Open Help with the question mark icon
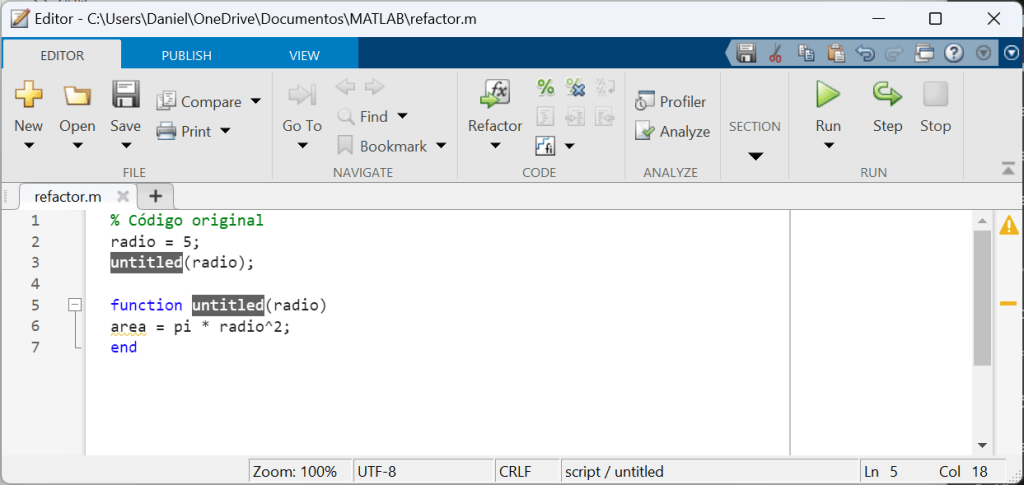 pyautogui.click(x=953, y=54)
